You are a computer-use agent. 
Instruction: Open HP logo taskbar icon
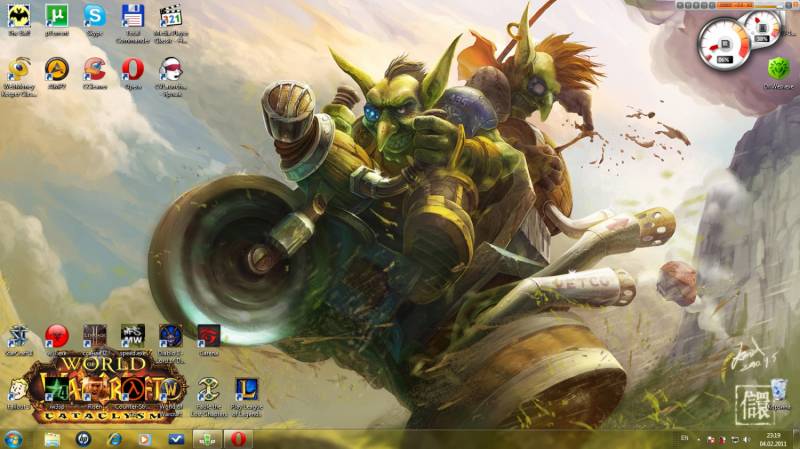click(83, 439)
